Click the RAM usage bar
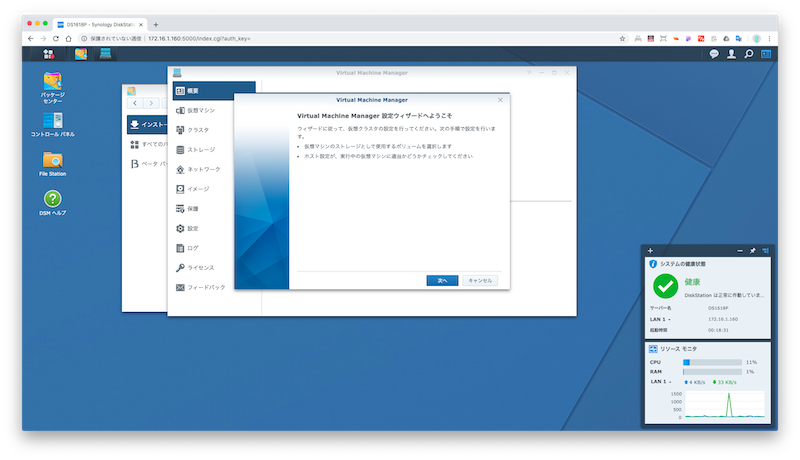 (712, 372)
